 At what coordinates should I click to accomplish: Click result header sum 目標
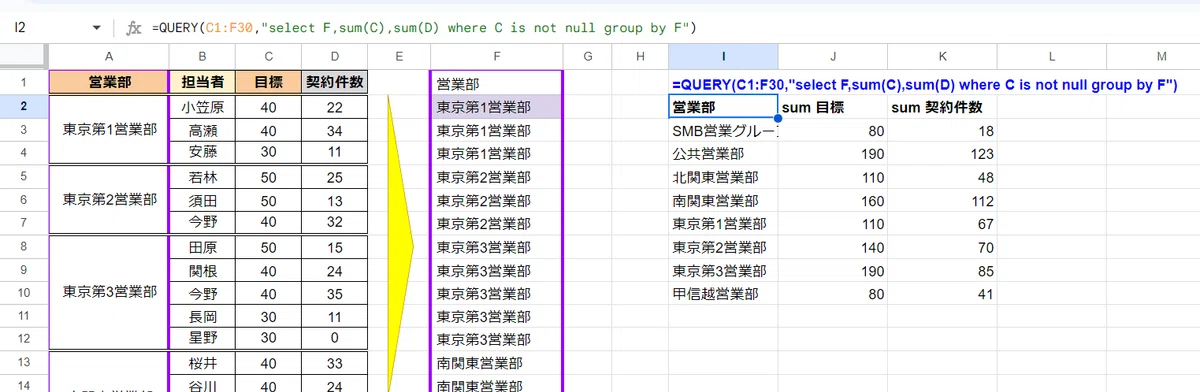832,106
